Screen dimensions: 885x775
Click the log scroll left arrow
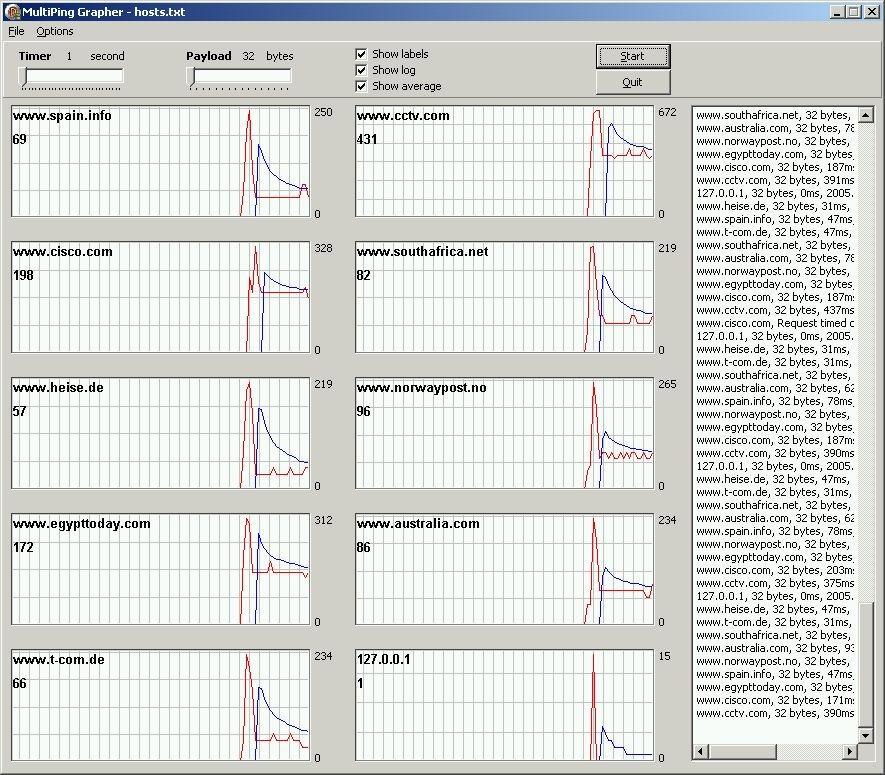tap(700, 751)
